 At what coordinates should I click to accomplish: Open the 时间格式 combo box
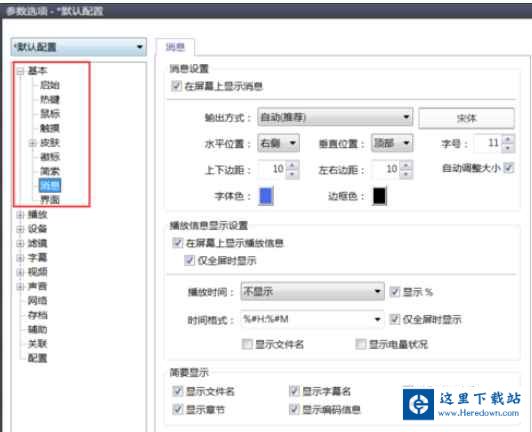point(312,319)
